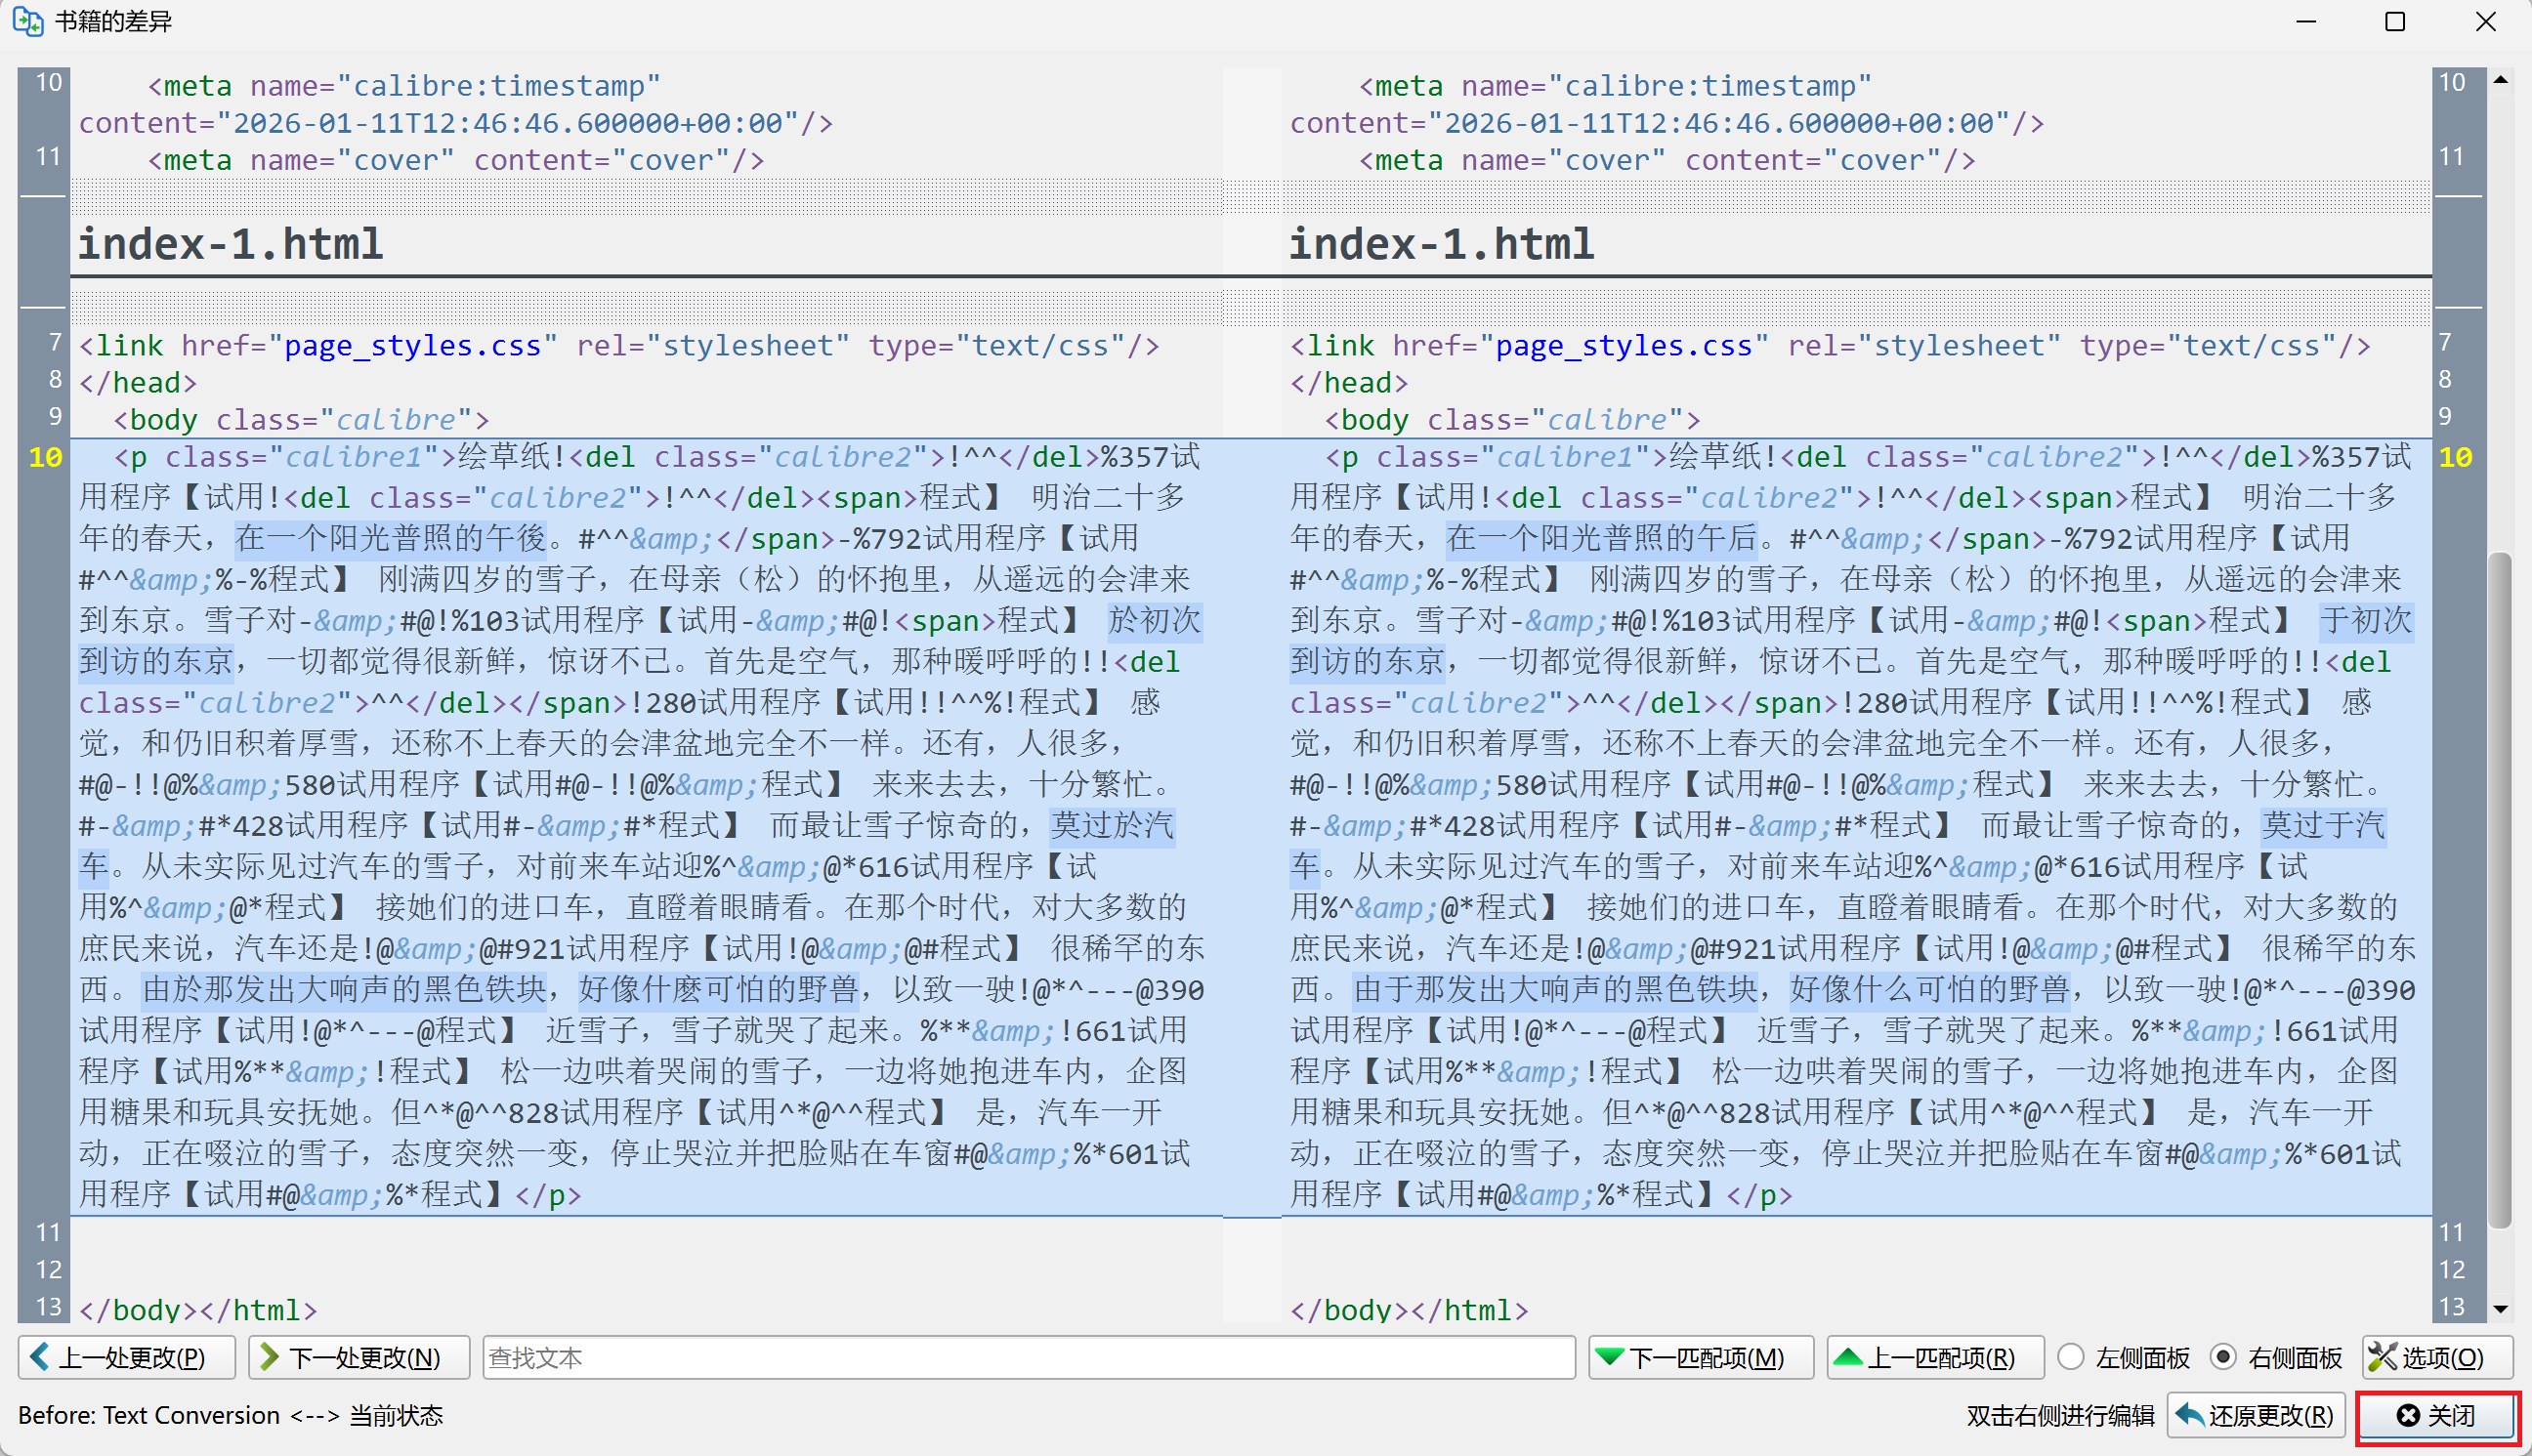This screenshot has height=1456, width=2532.
Task: Click the find text (查找文本) field
Action: click(x=1028, y=1357)
